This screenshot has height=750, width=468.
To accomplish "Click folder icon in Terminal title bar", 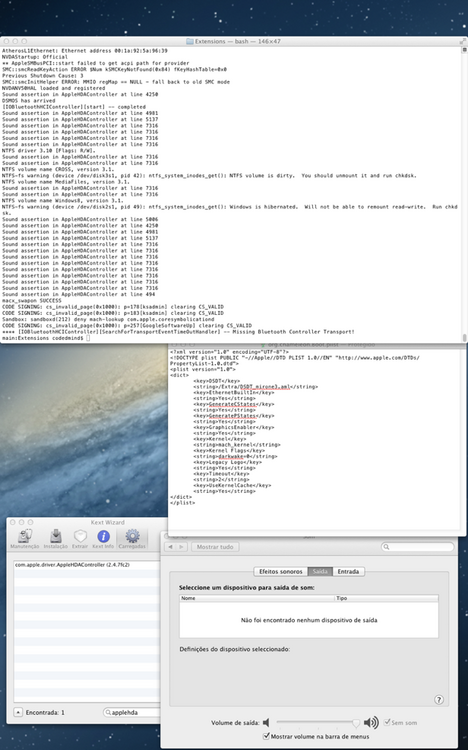I will point(189,42).
